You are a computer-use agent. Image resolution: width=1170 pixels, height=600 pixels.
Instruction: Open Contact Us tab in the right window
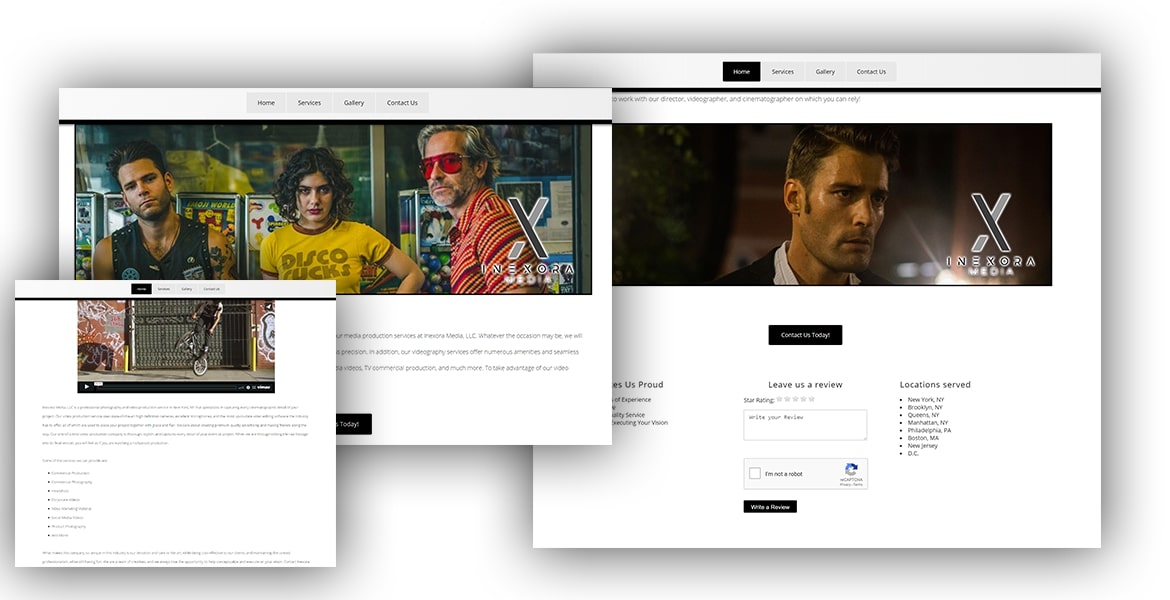pos(872,72)
